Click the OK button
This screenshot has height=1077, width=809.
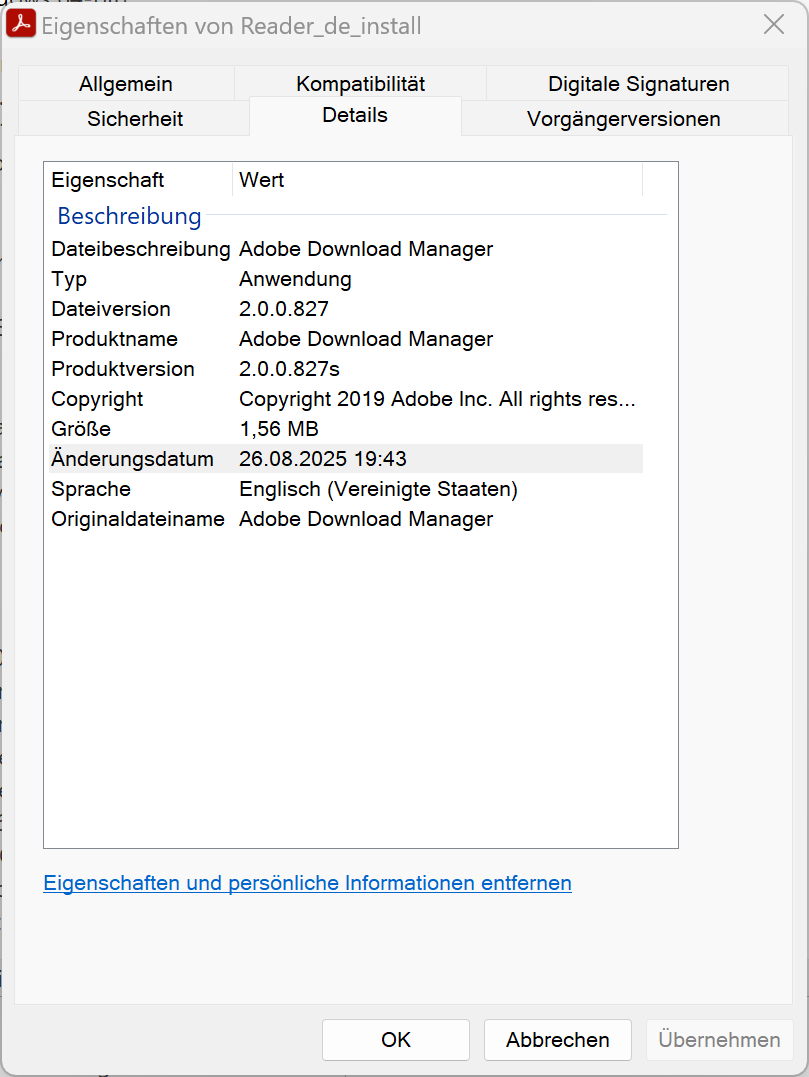coord(396,1040)
